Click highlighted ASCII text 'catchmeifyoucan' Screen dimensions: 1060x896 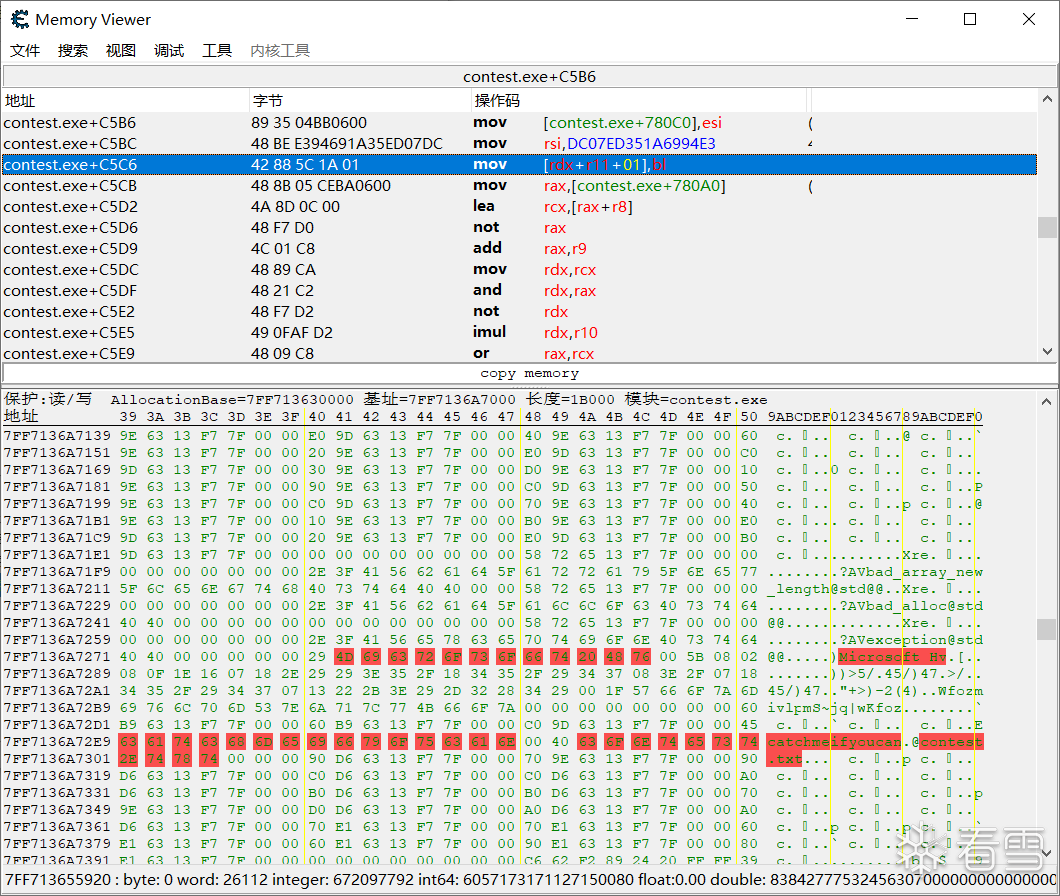pos(834,742)
